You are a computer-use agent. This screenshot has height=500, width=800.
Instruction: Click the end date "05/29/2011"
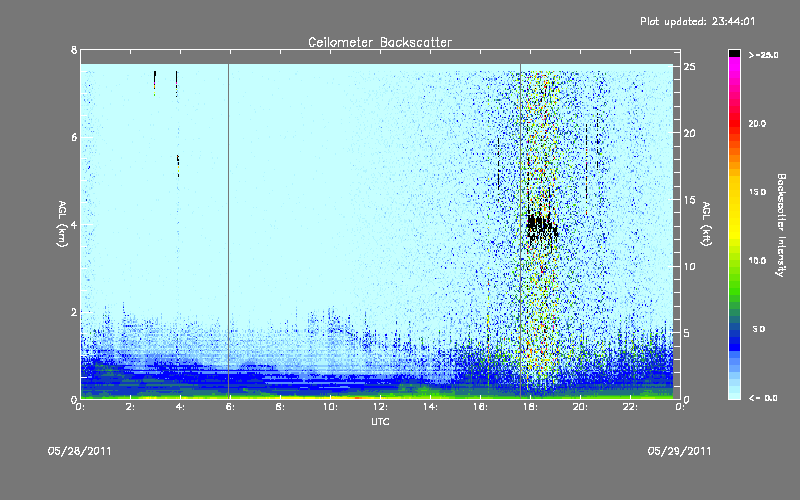click(x=679, y=451)
